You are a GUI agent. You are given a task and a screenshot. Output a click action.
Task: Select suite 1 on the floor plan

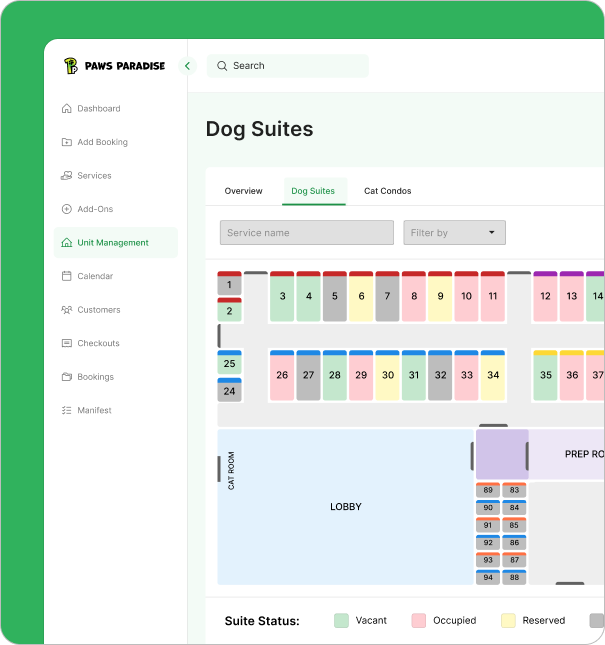(229, 283)
